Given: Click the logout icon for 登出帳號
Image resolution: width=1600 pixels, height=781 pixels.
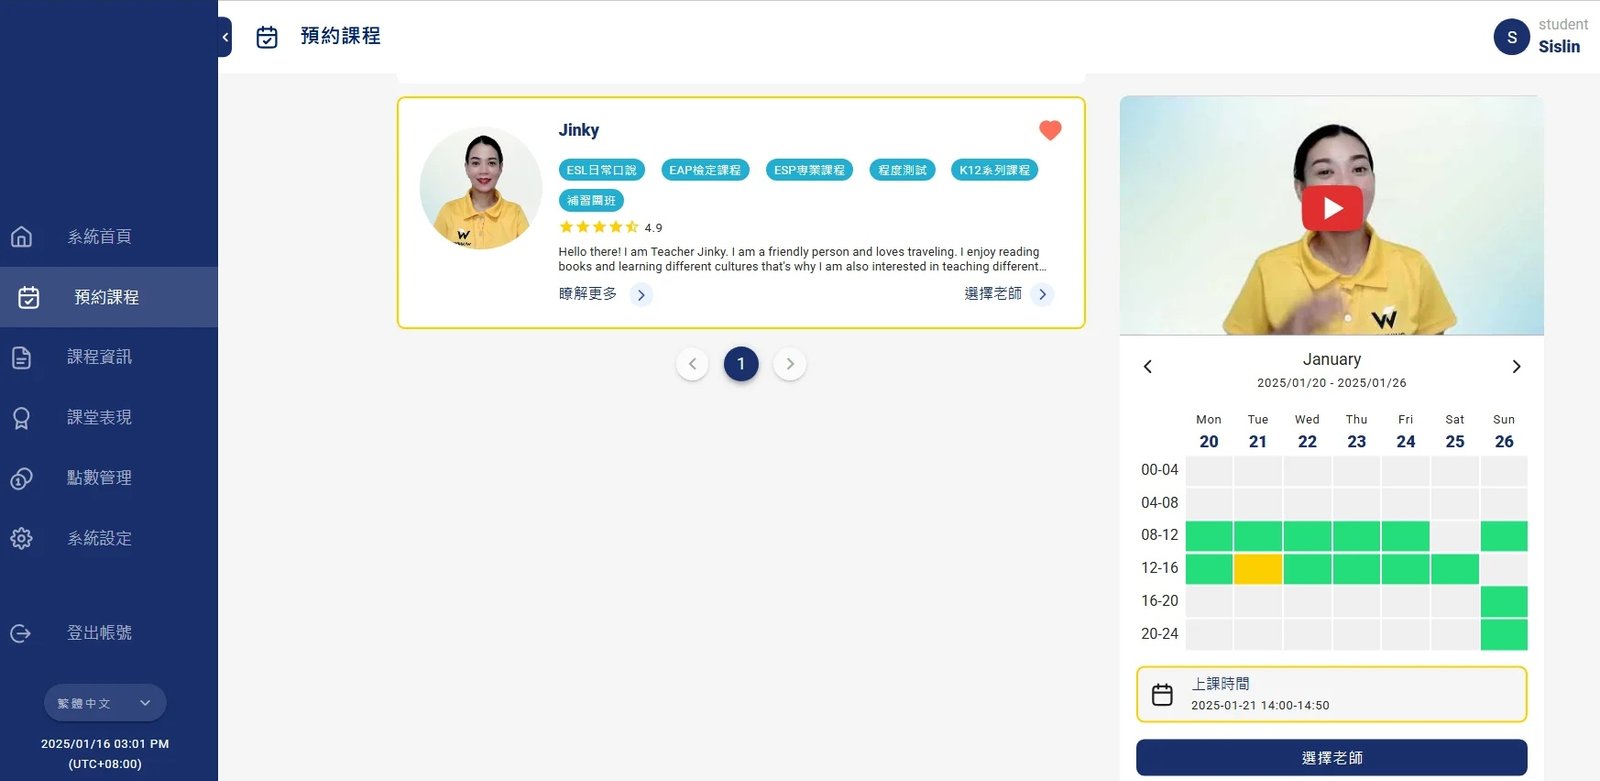Looking at the screenshot, I should tap(21, 633).
